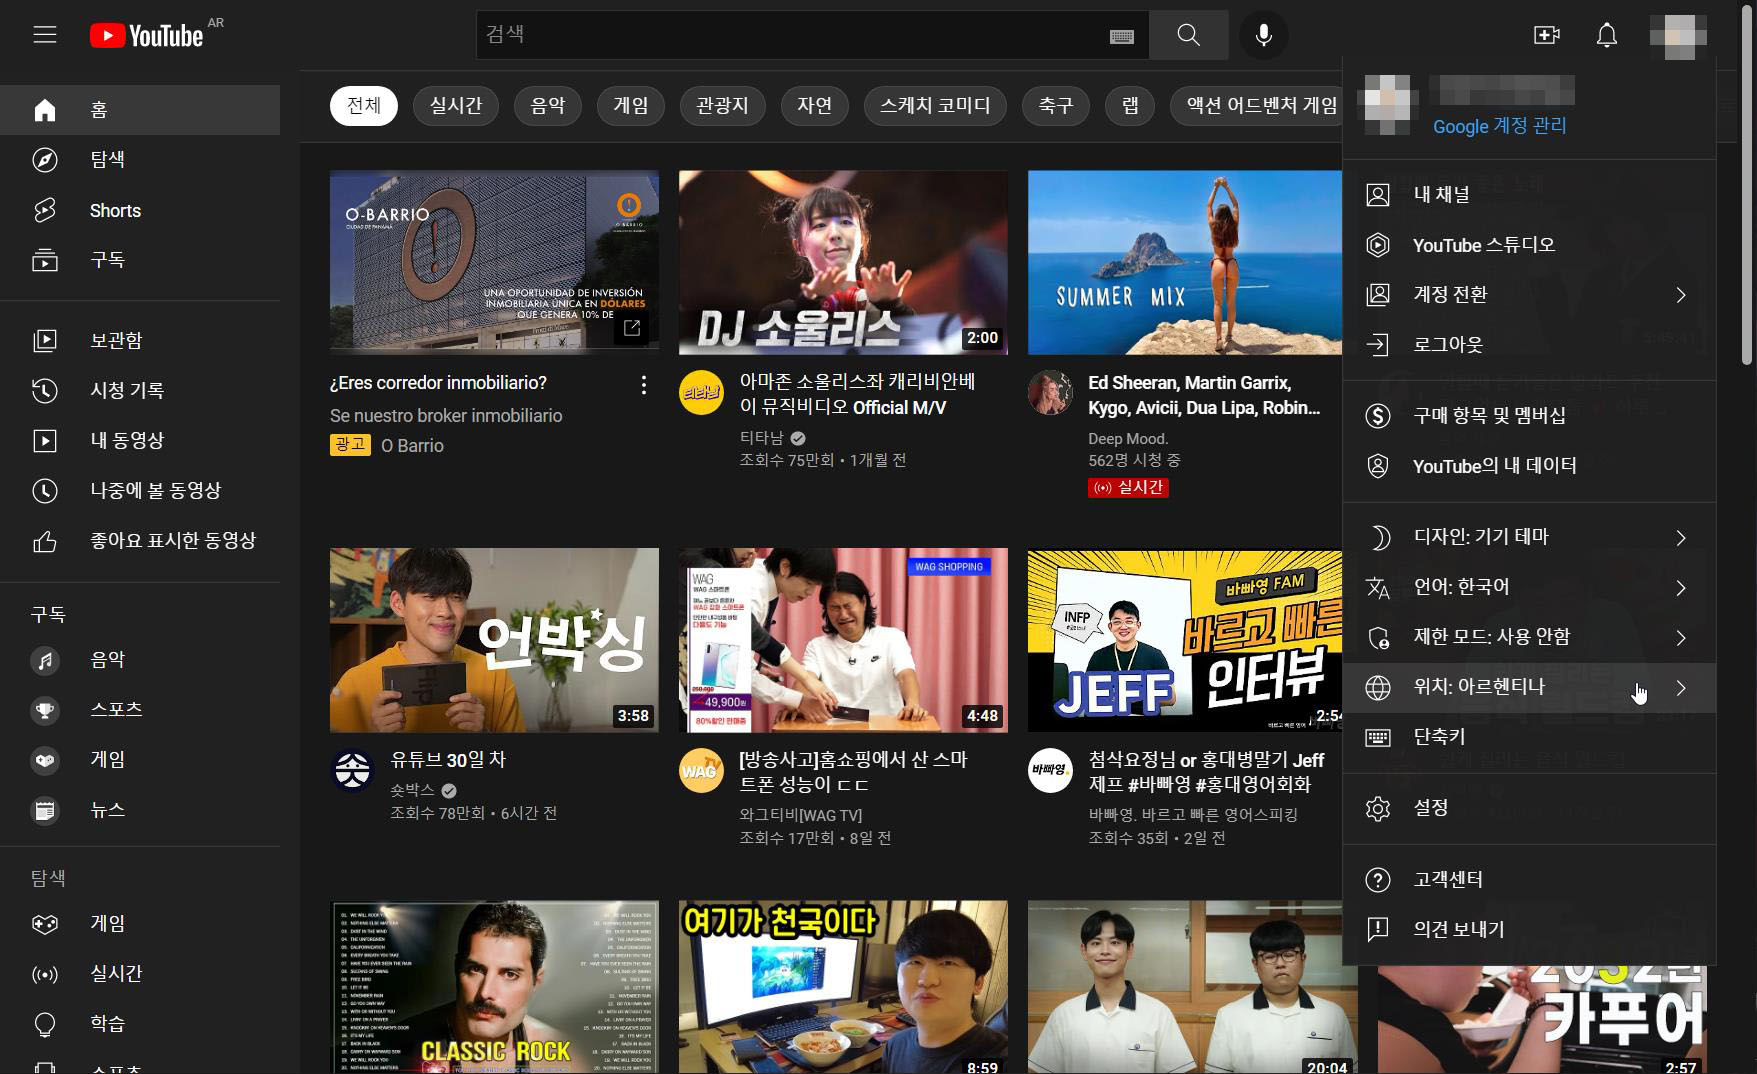
Task: Open 설정 in account menu
Action: pos(1529,808)
